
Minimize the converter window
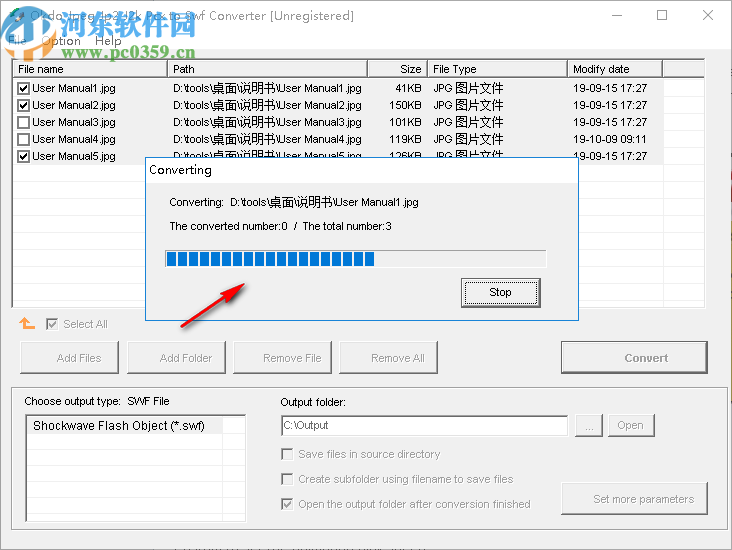(x=617, y=15)
